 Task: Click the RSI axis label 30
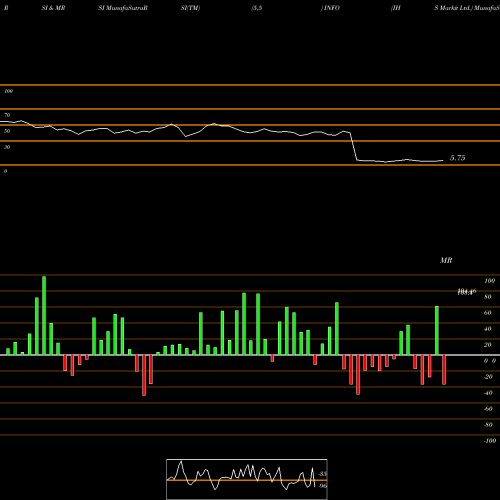click(7, 147)
